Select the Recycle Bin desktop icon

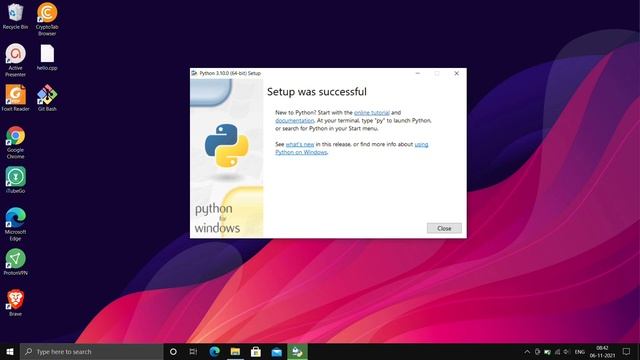[16, 16]
